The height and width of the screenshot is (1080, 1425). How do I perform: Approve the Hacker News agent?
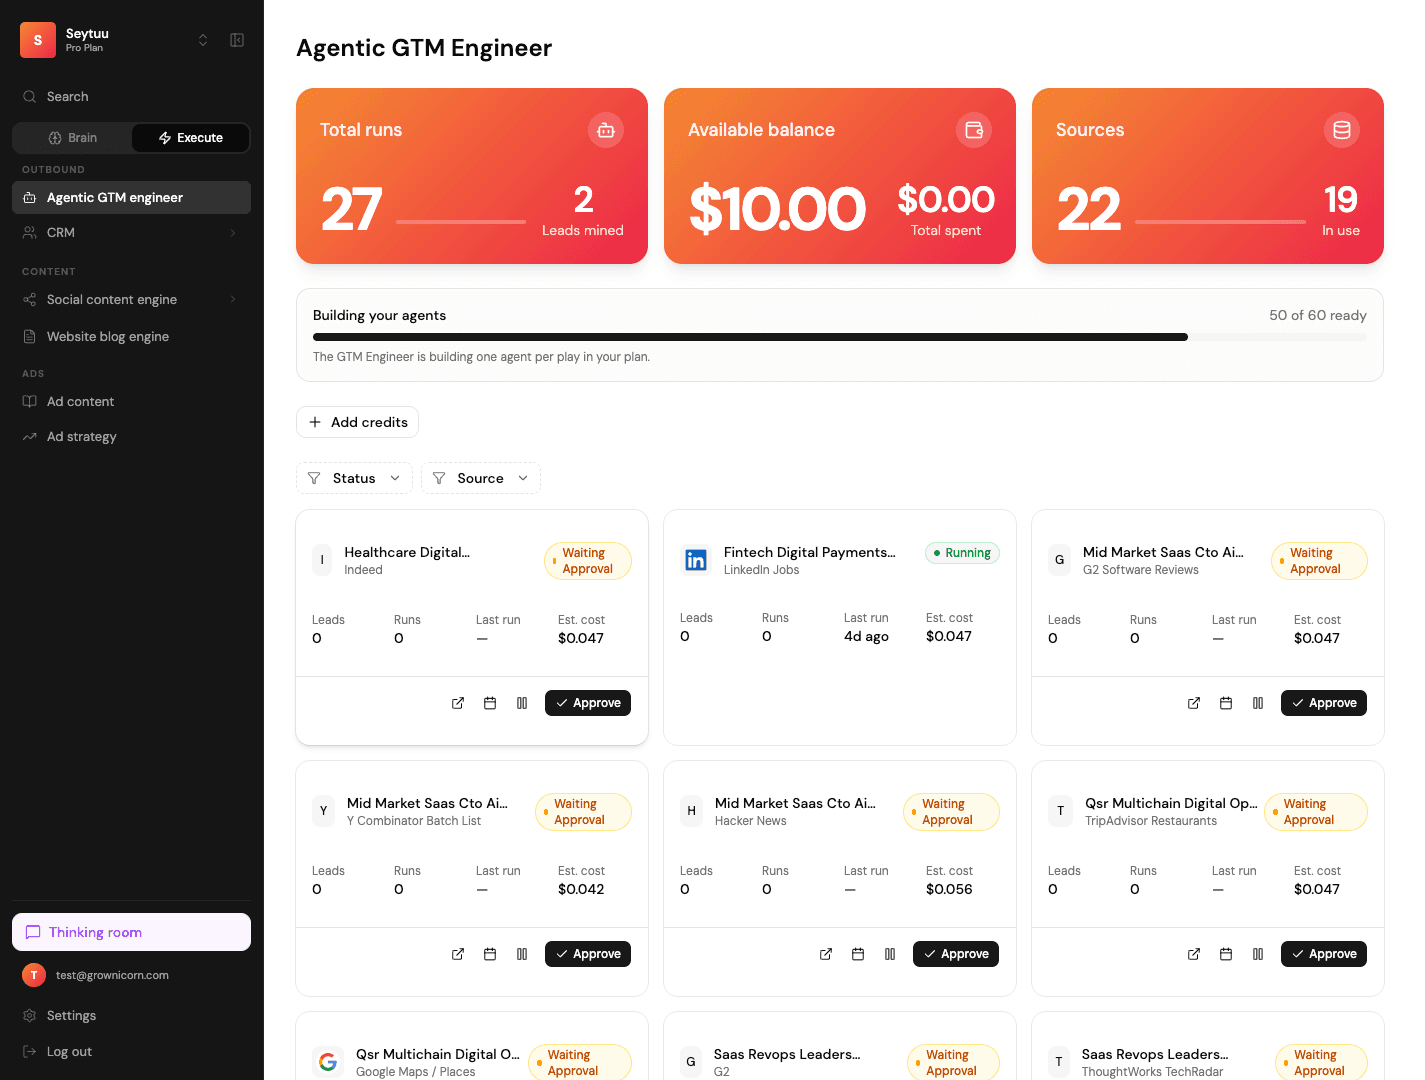[x=956, y=954]
